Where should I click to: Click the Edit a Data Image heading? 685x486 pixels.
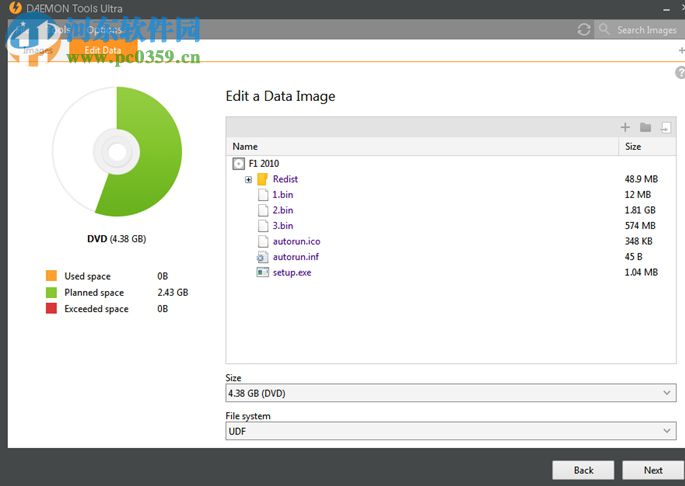coord(280,96)
